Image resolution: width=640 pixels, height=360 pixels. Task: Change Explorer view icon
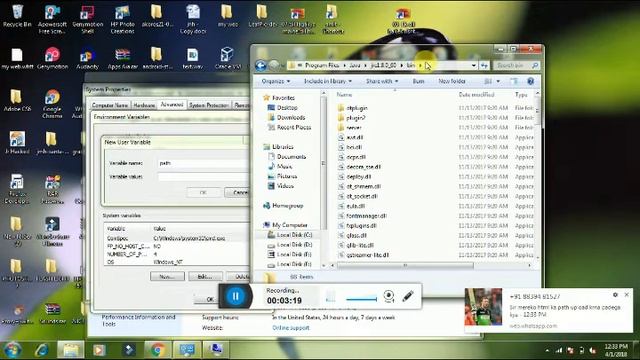tap(488, 81)
